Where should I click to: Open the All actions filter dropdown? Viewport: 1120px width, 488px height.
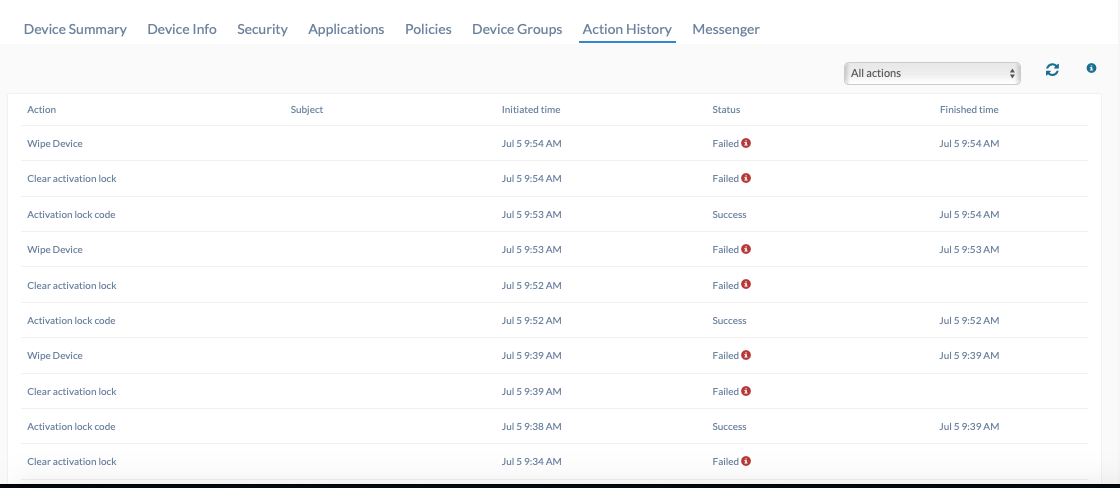pos(932,73)
